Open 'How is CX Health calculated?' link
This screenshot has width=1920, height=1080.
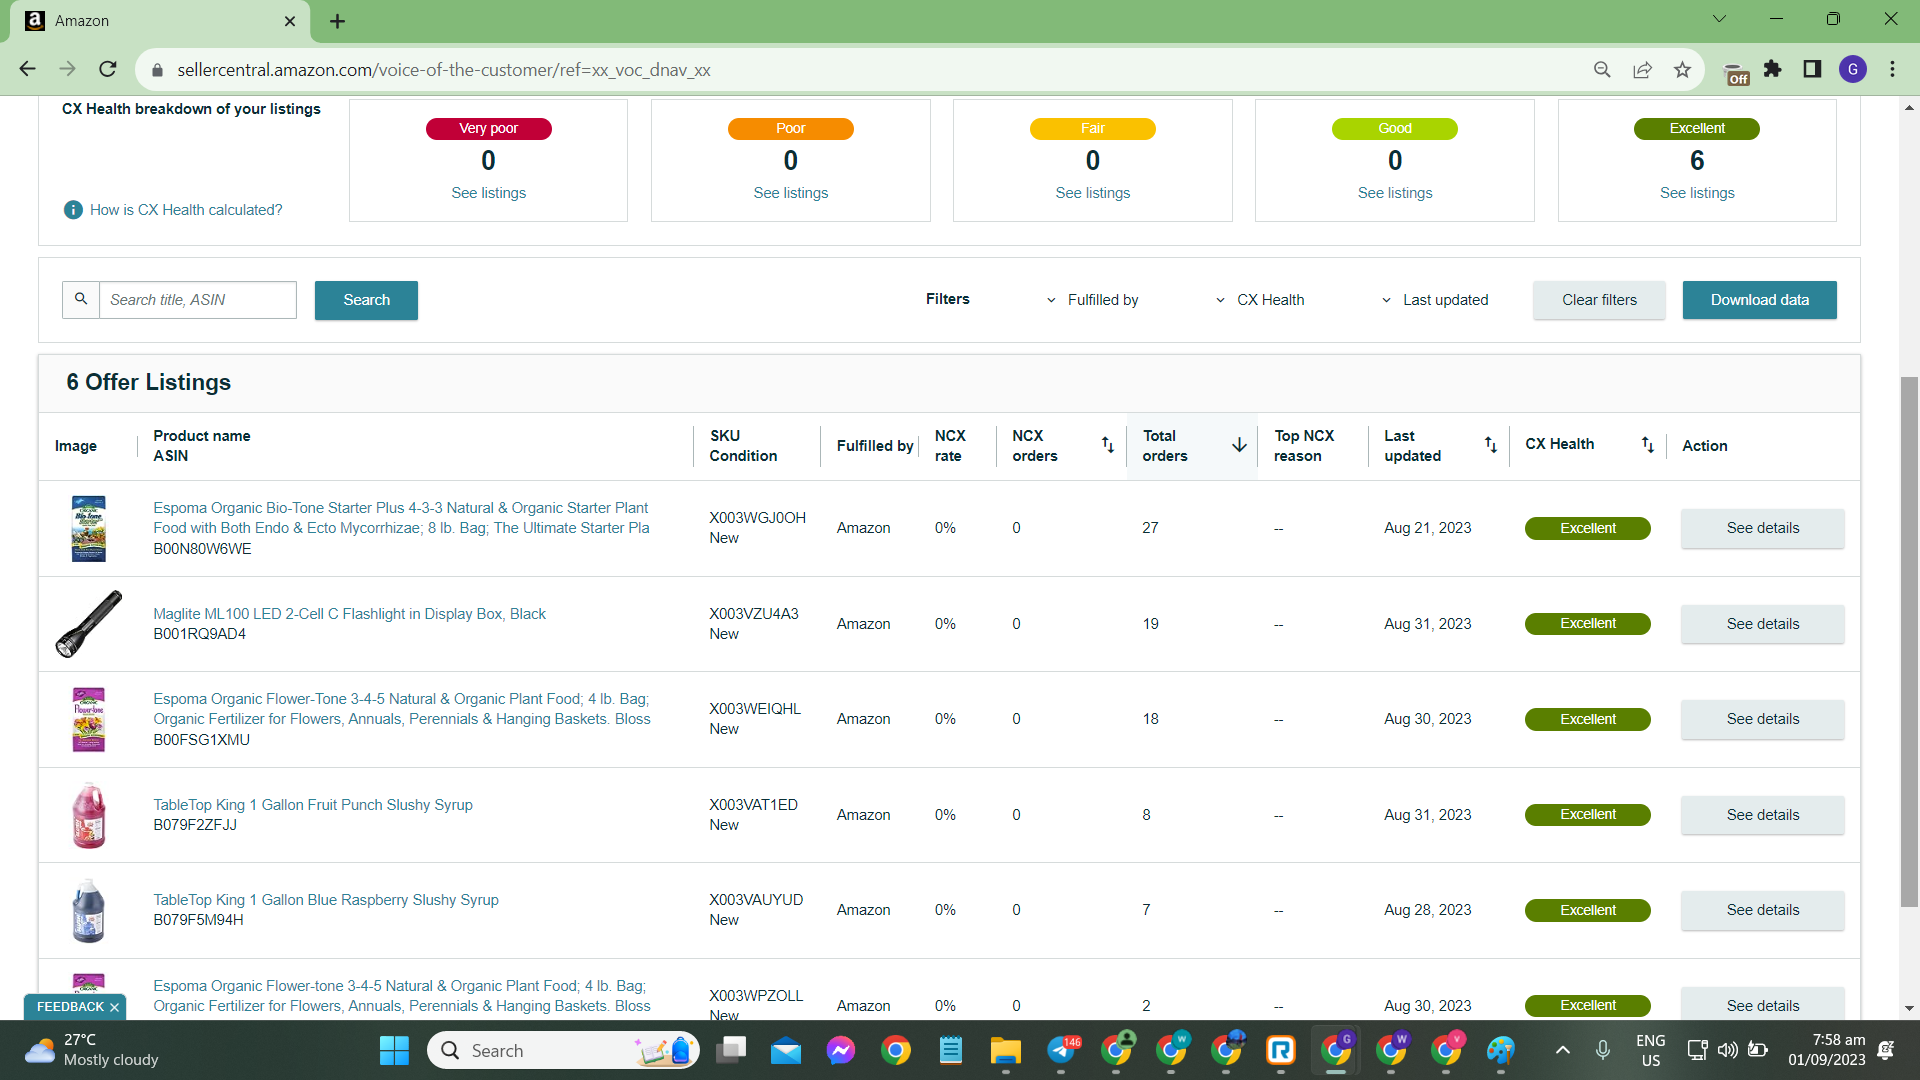186,210
